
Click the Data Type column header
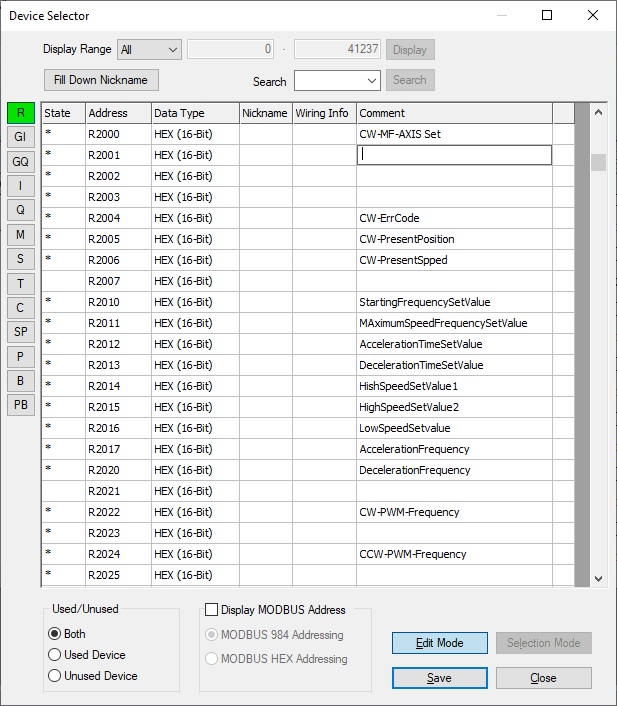[195, 113]
